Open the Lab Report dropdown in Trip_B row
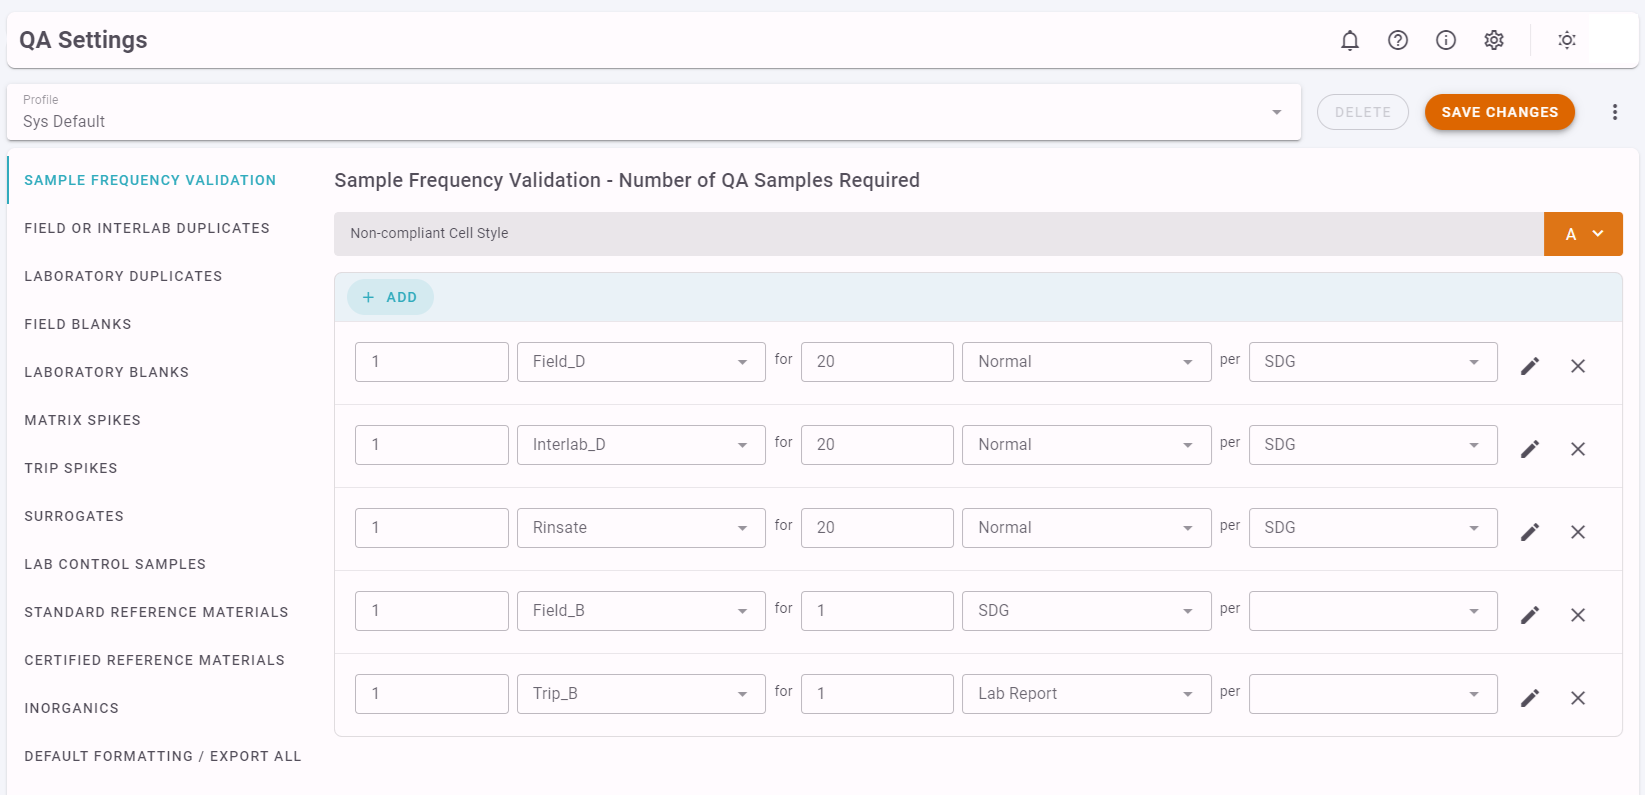The height and width of the screenshot is (795, 1645). click(1087, 694)
